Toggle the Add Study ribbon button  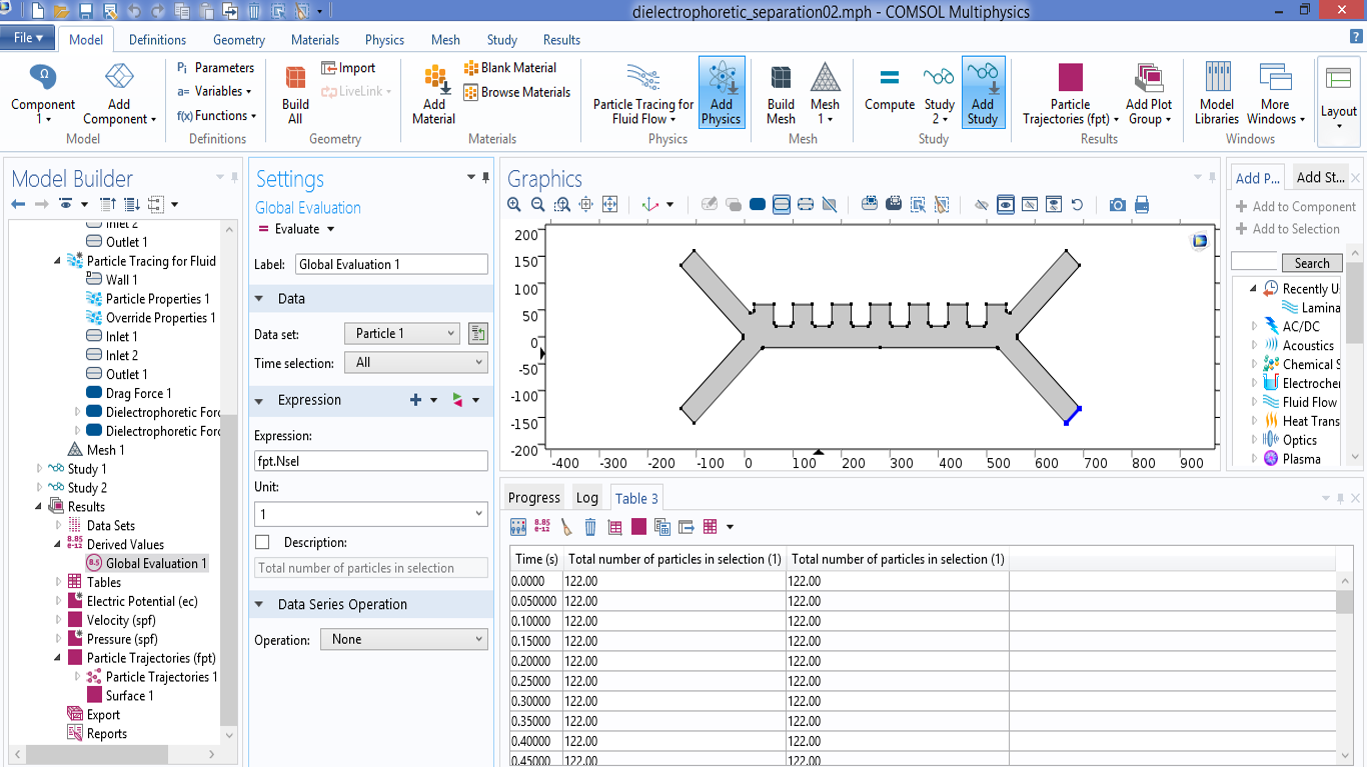[x=982, y=92]
